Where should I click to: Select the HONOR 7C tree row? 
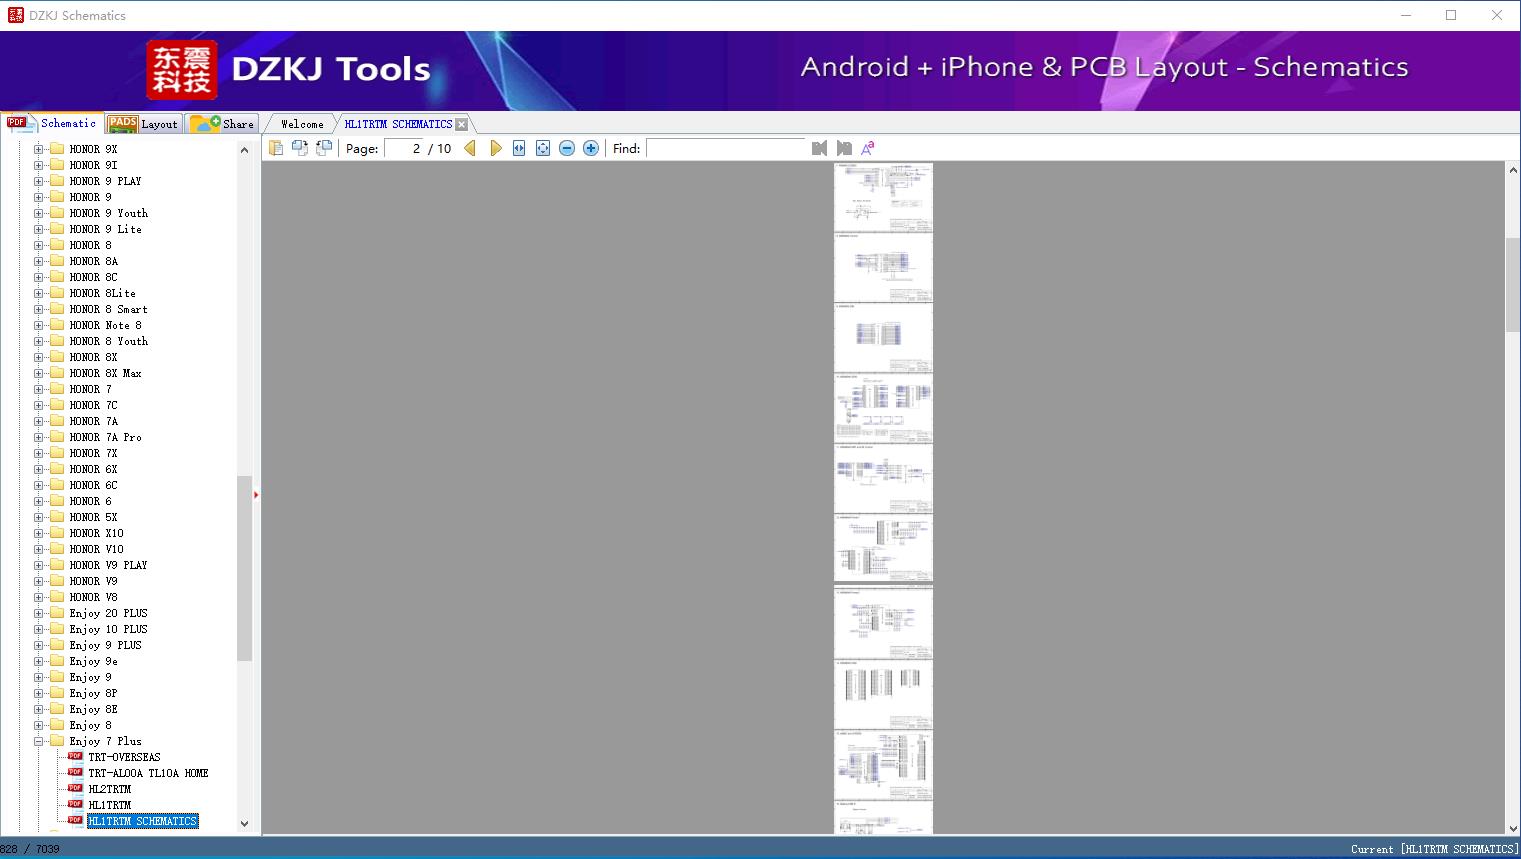coord(93,405)
